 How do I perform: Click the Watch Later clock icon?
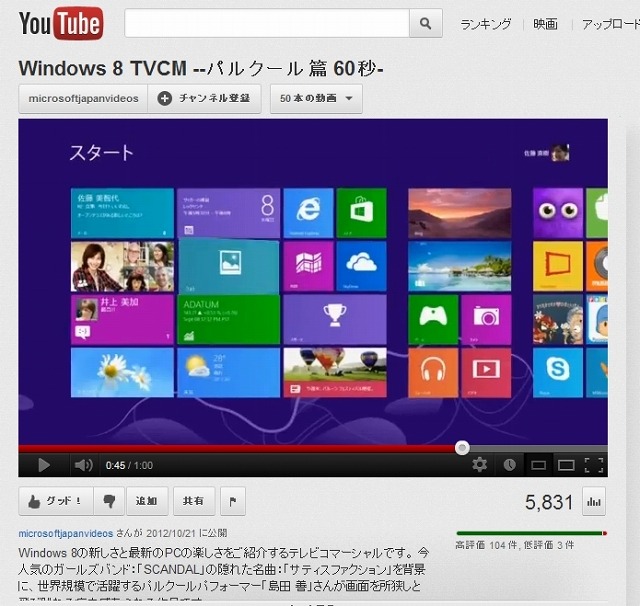pyautogui.click(x=509, y=465)
